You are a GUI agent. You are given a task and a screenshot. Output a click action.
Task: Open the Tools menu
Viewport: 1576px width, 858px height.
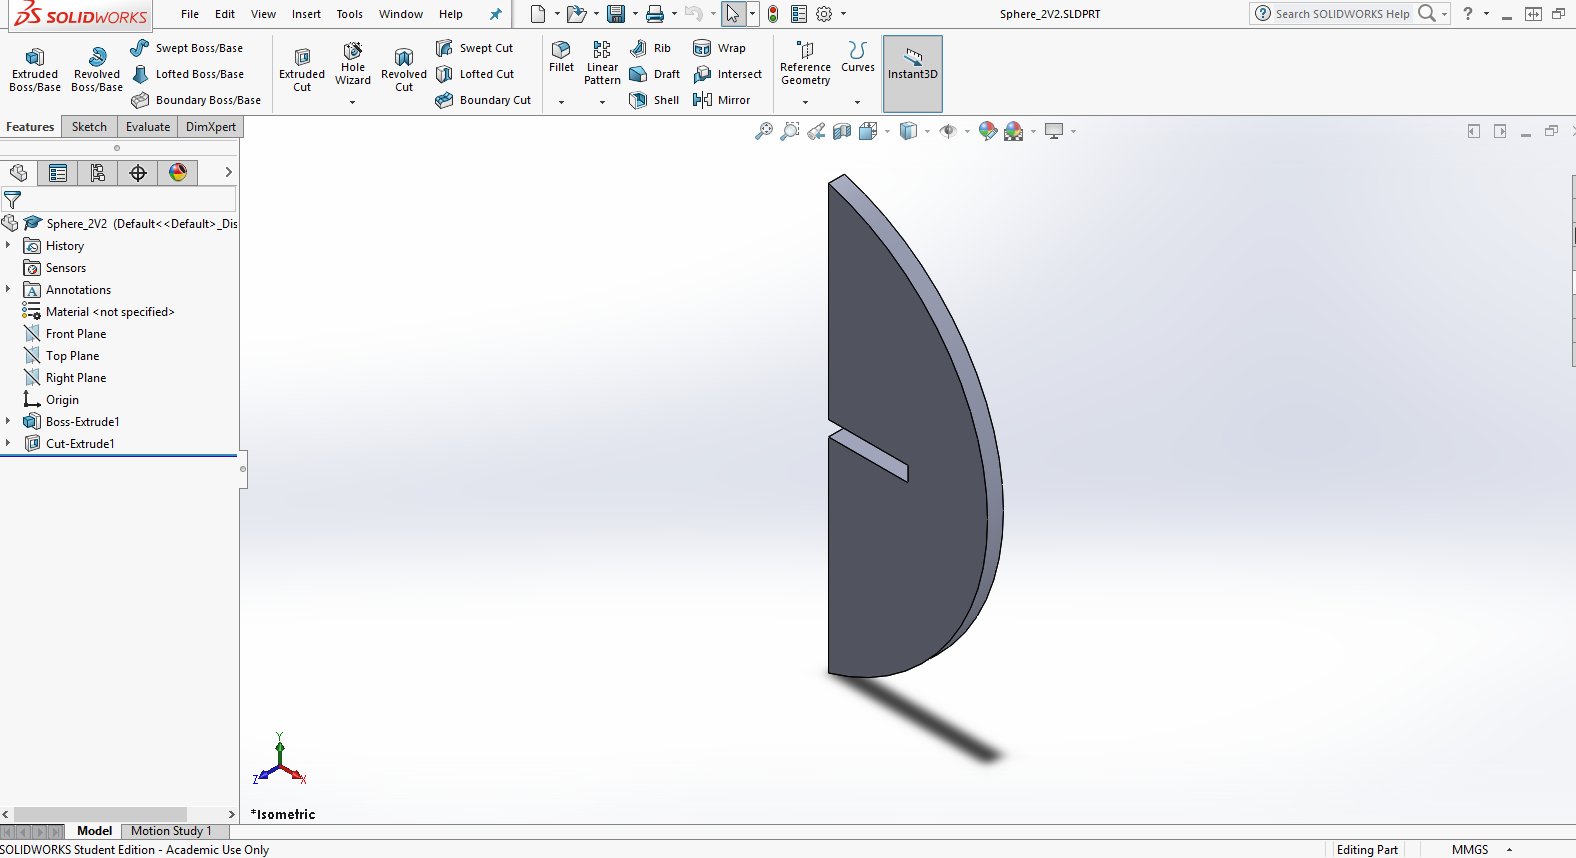tap(350, 14)
